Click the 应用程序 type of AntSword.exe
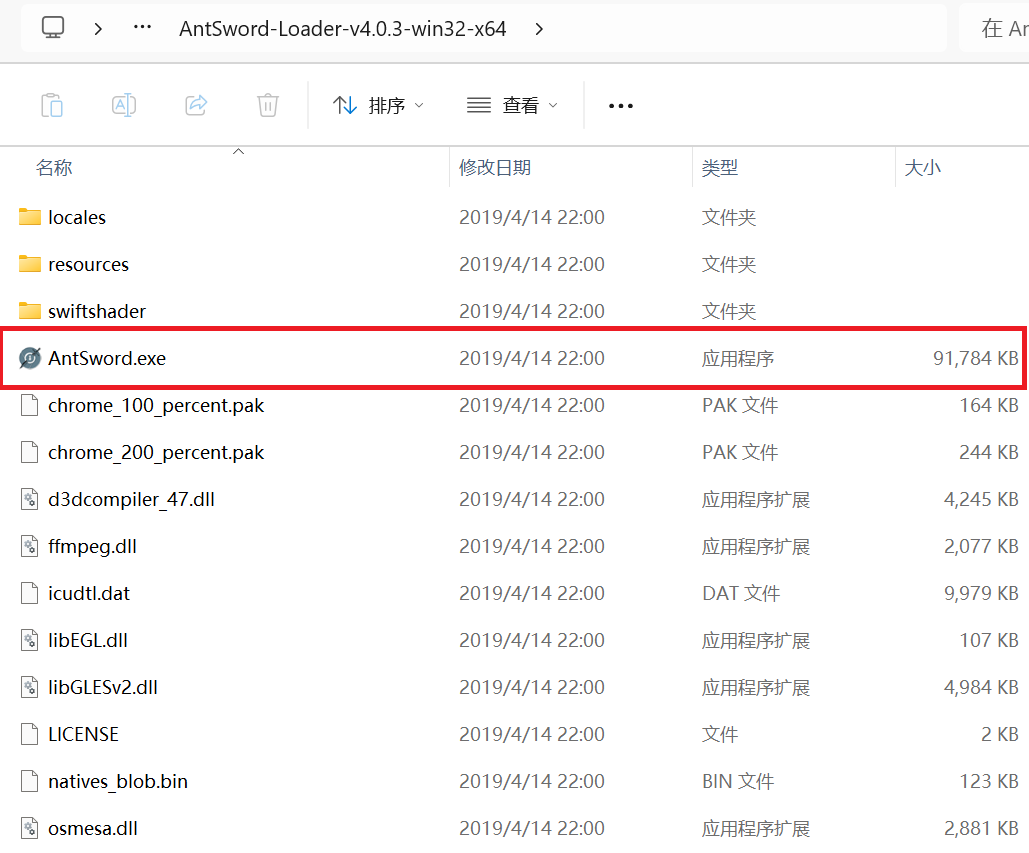1029x853 pixels. coord(738,358)
